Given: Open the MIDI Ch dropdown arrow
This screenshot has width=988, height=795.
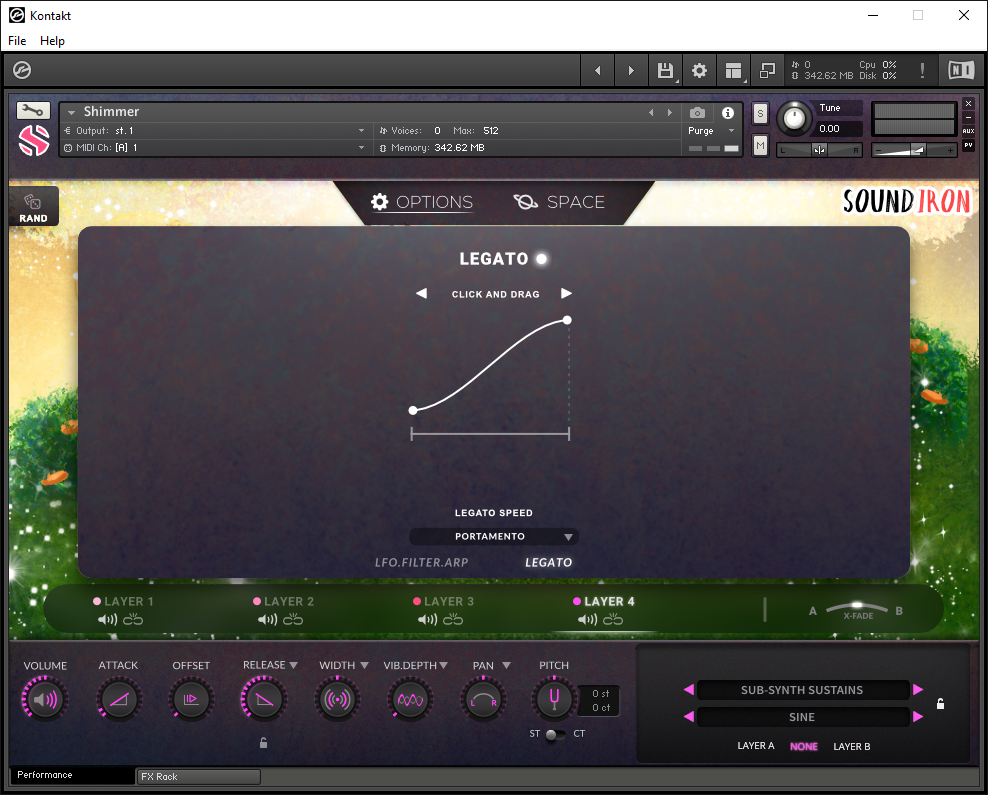Looking at the screenshot, I should (x=361, y=147).
